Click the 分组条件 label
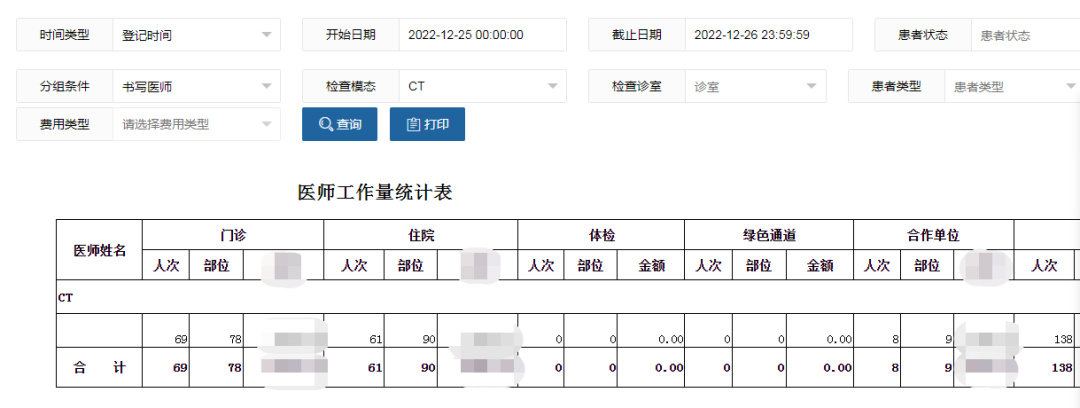This screenshot has width=1080, height=408. pyautogui.click(x=65, y=86)
